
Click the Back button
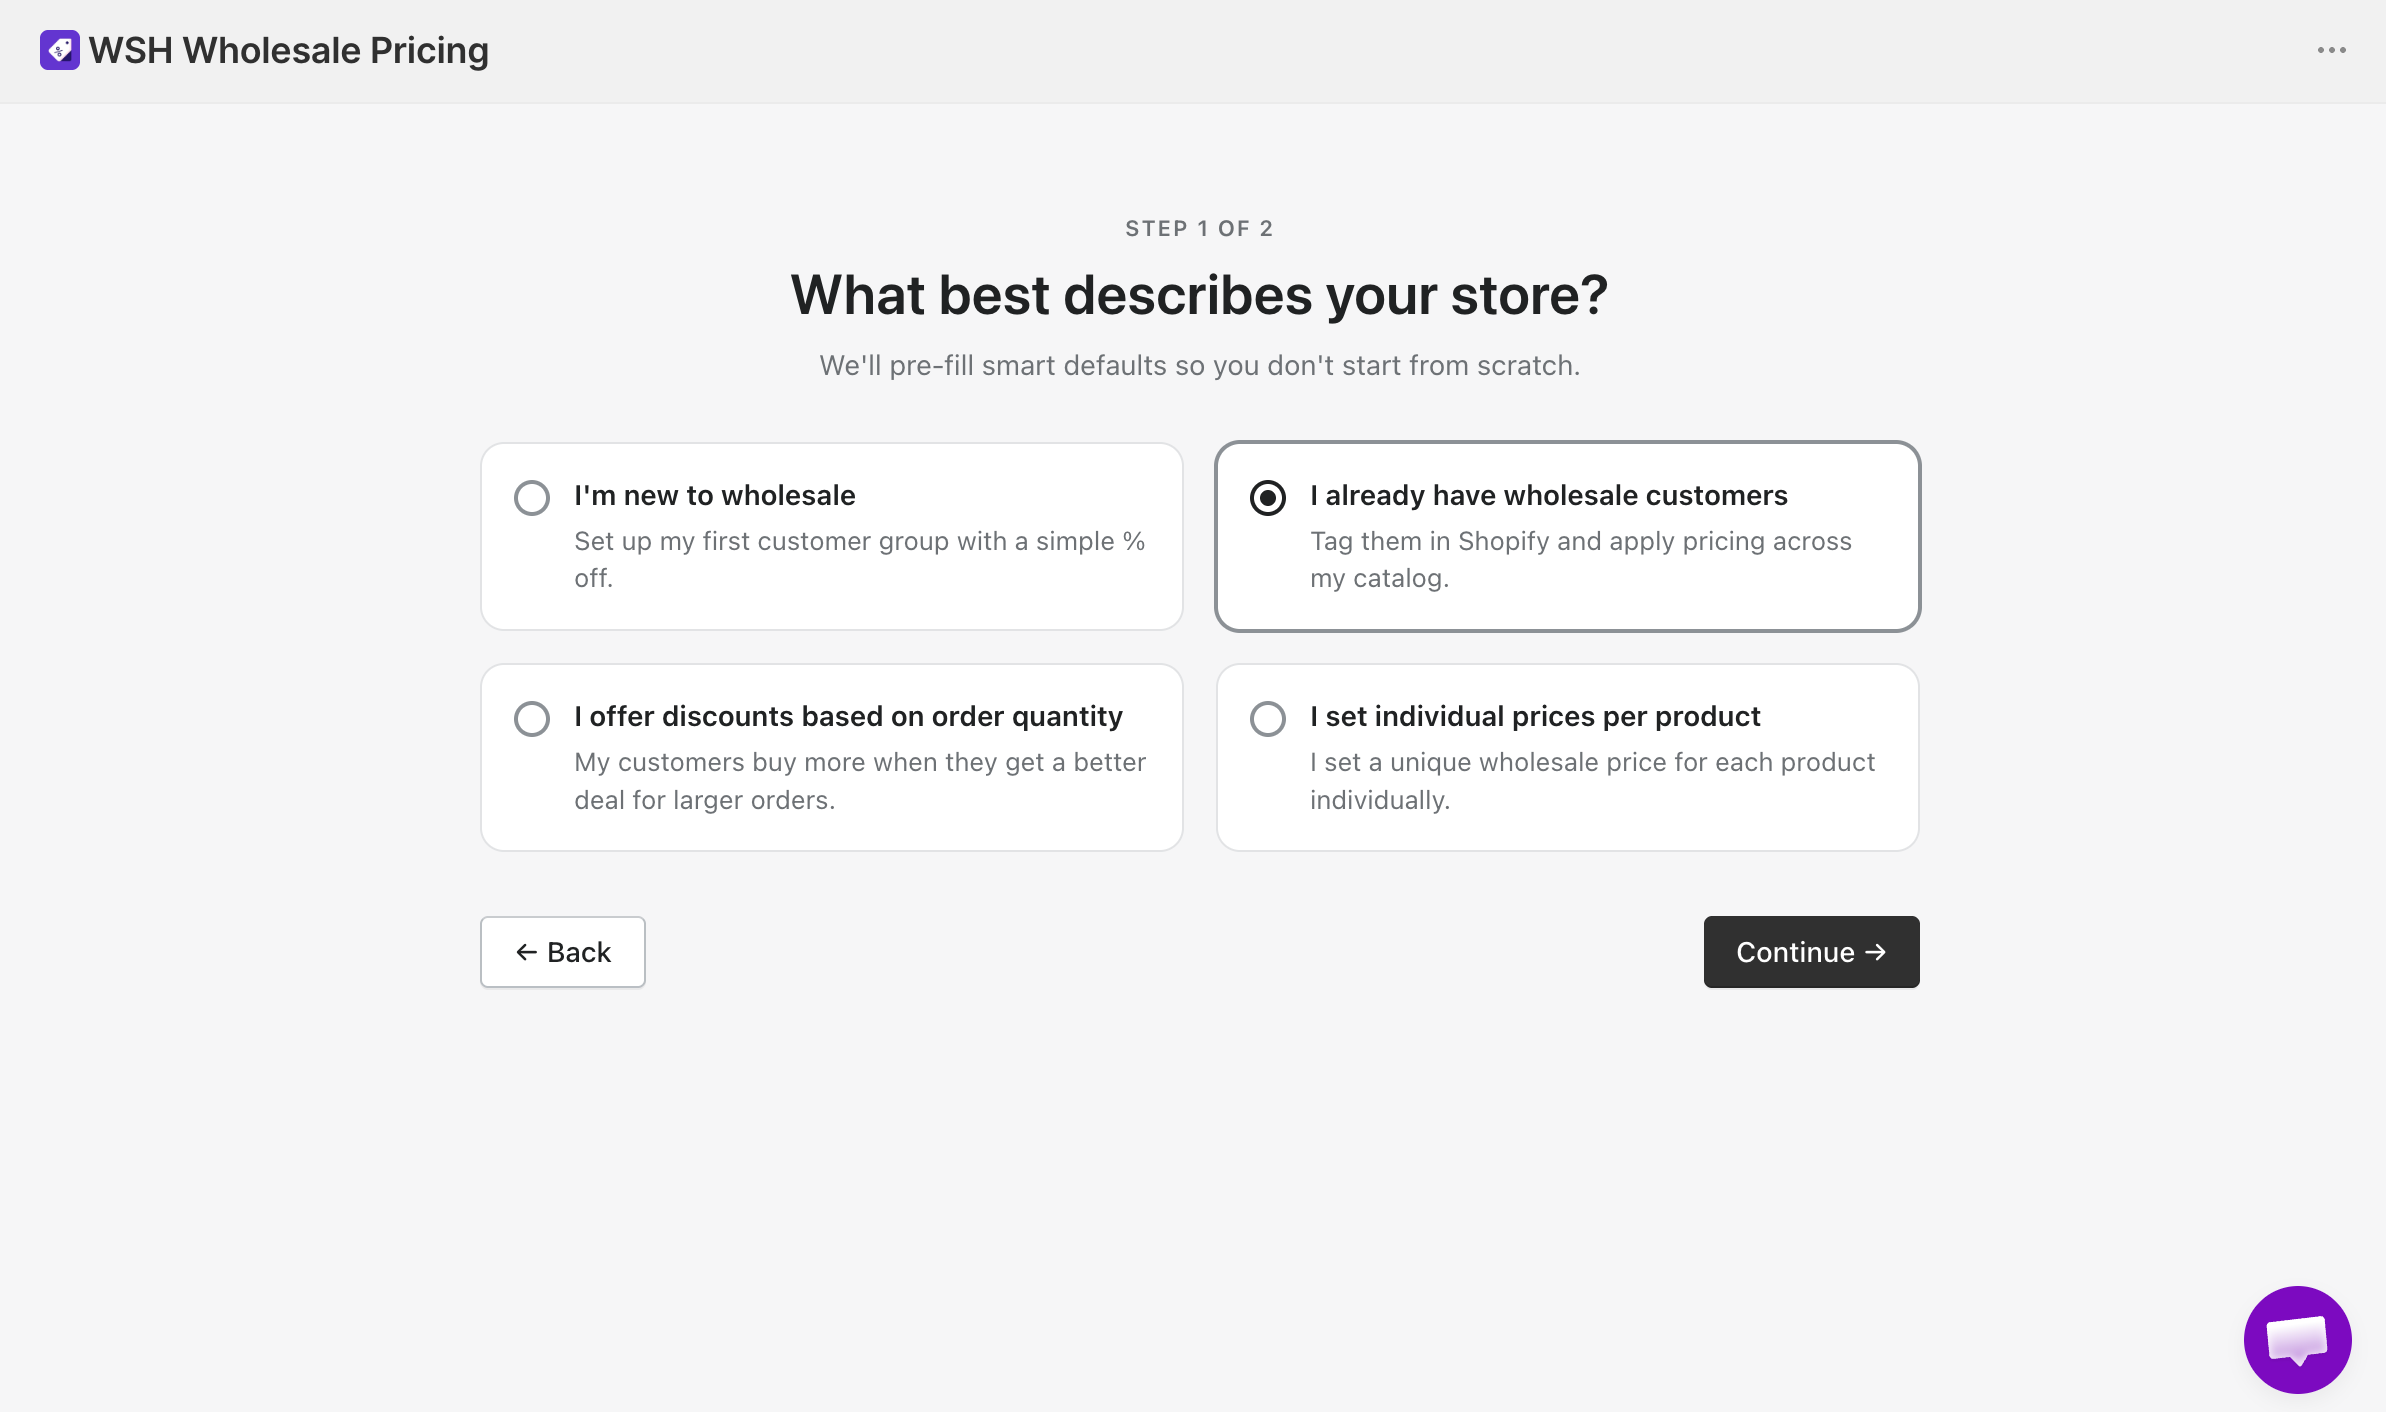coord(562,952)
